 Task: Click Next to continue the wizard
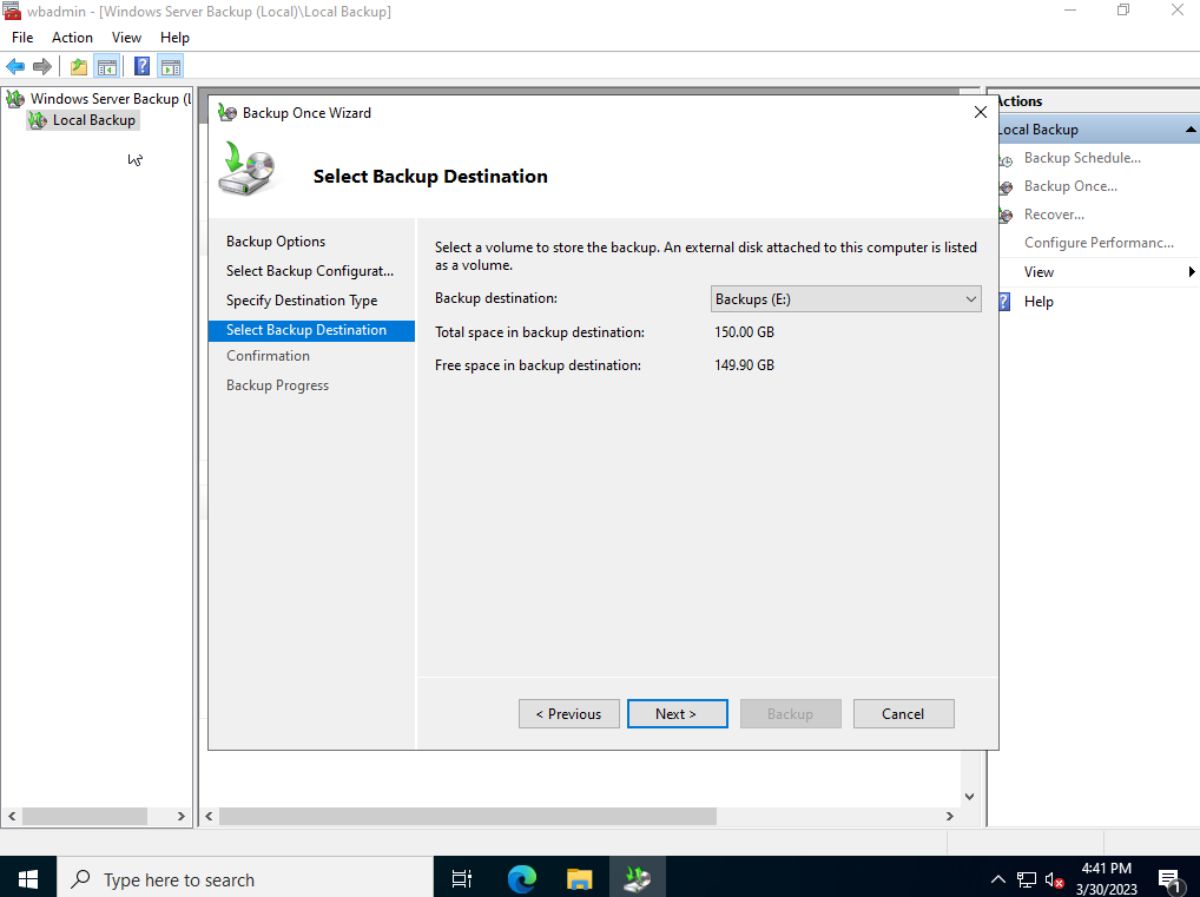677,713
